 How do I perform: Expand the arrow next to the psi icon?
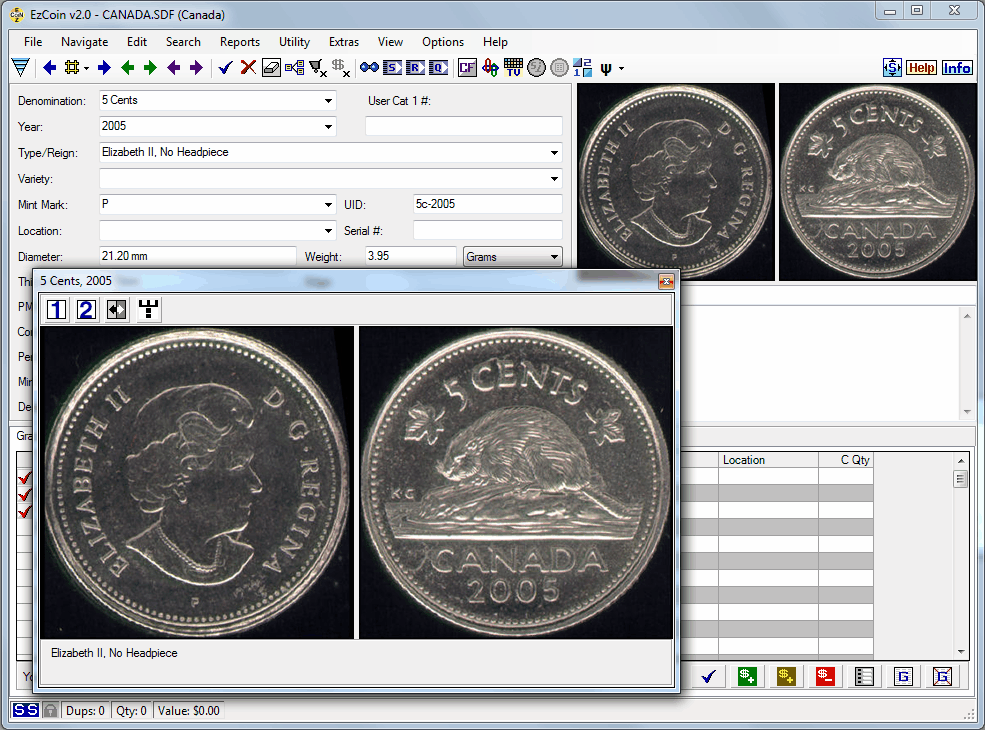[621, 68]
